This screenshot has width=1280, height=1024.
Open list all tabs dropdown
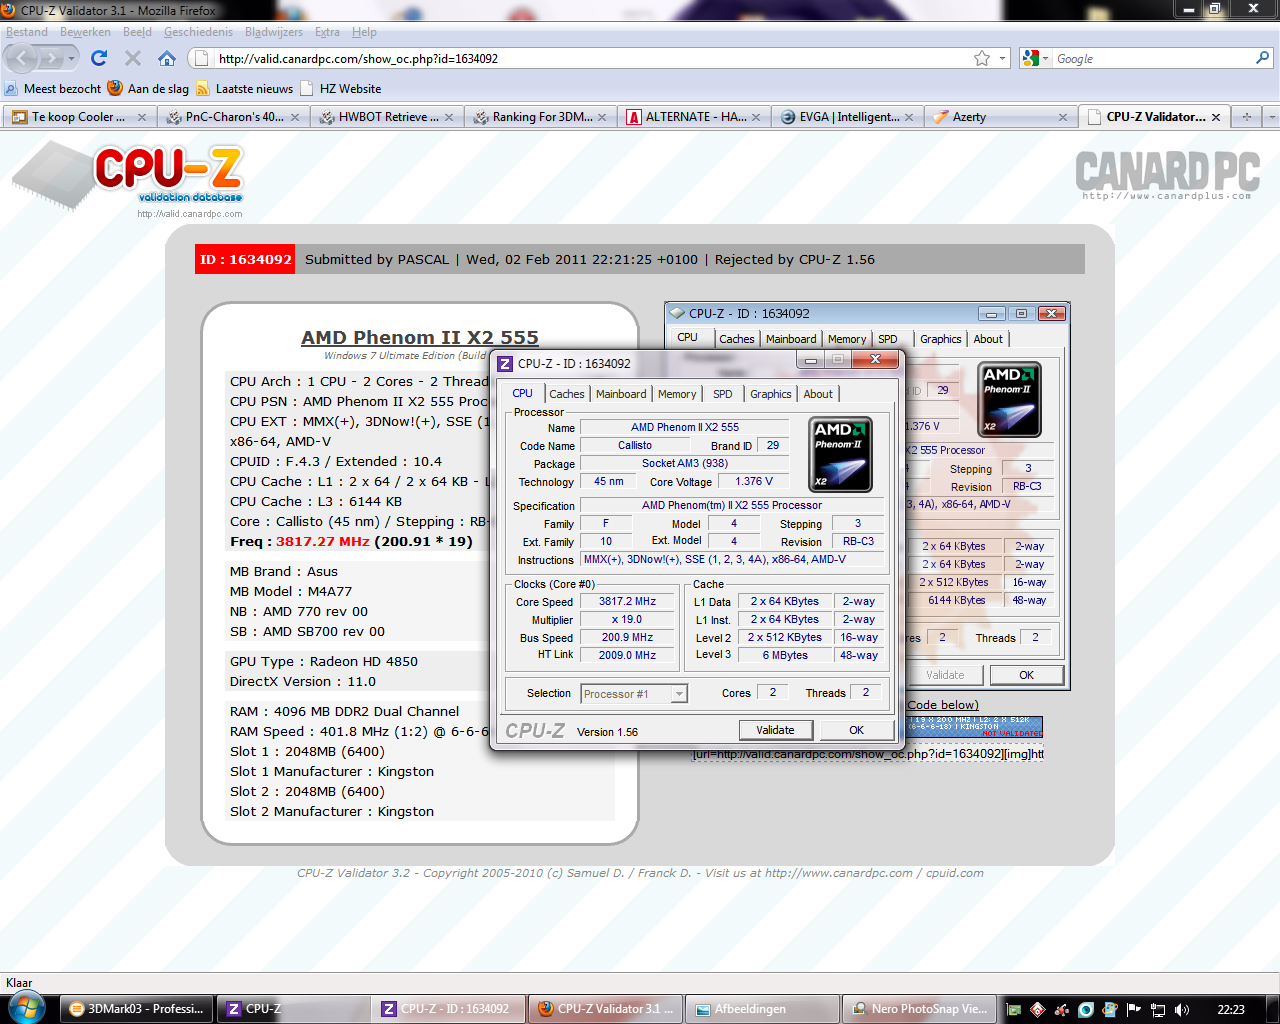point(1271,117)
